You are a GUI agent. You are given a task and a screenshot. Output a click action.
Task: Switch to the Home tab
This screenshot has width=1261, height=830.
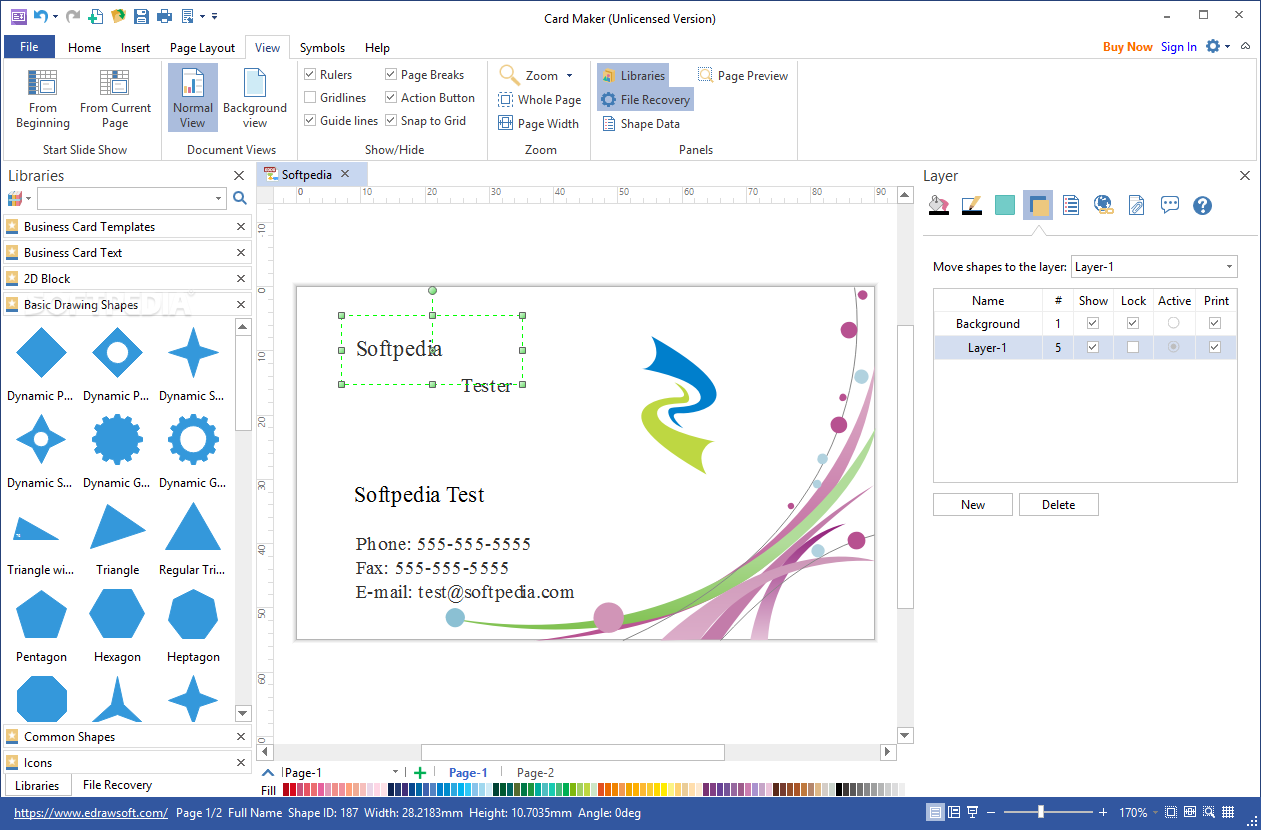click(84, 47)
